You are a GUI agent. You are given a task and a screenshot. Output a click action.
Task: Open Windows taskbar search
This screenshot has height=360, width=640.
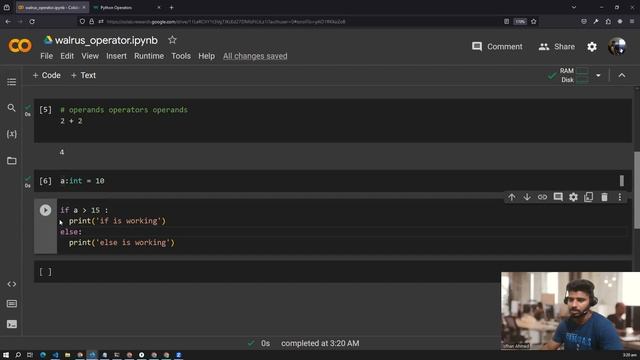[18, 355]
